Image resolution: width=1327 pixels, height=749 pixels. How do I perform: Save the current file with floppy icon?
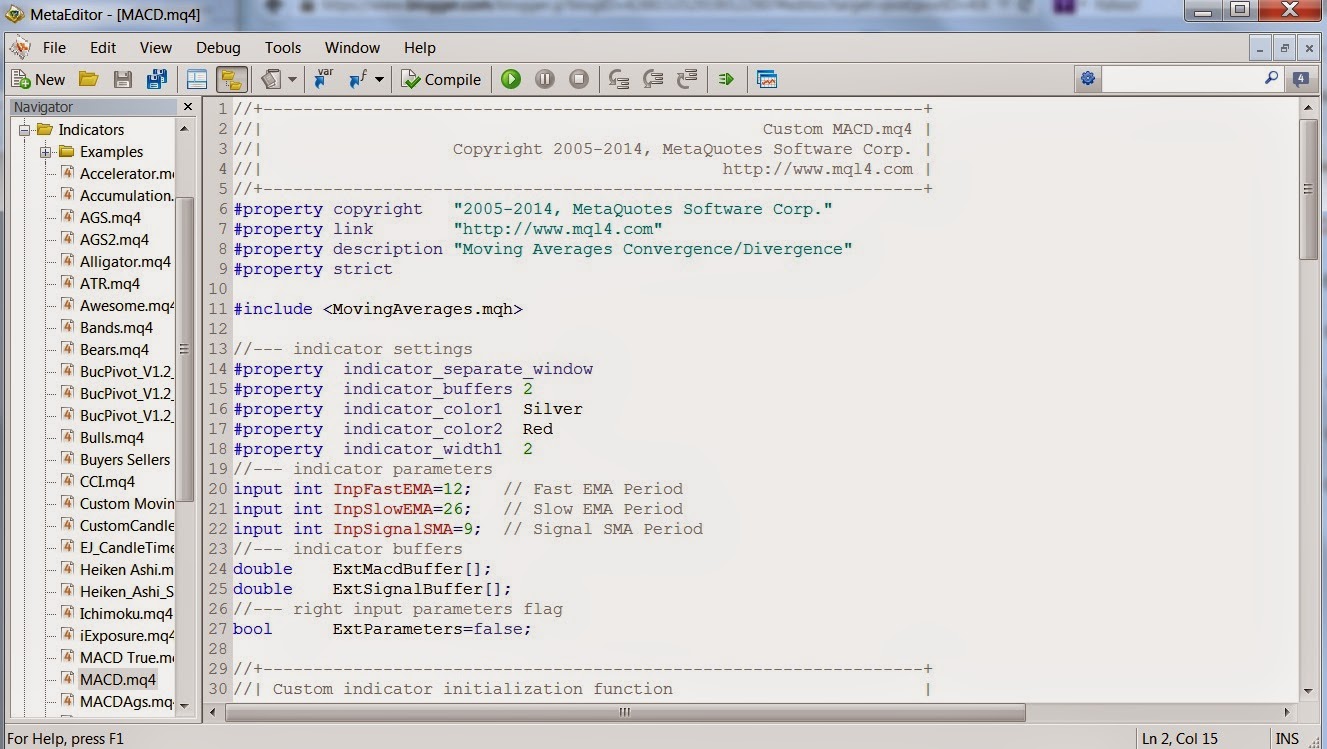tap(123, 79)
